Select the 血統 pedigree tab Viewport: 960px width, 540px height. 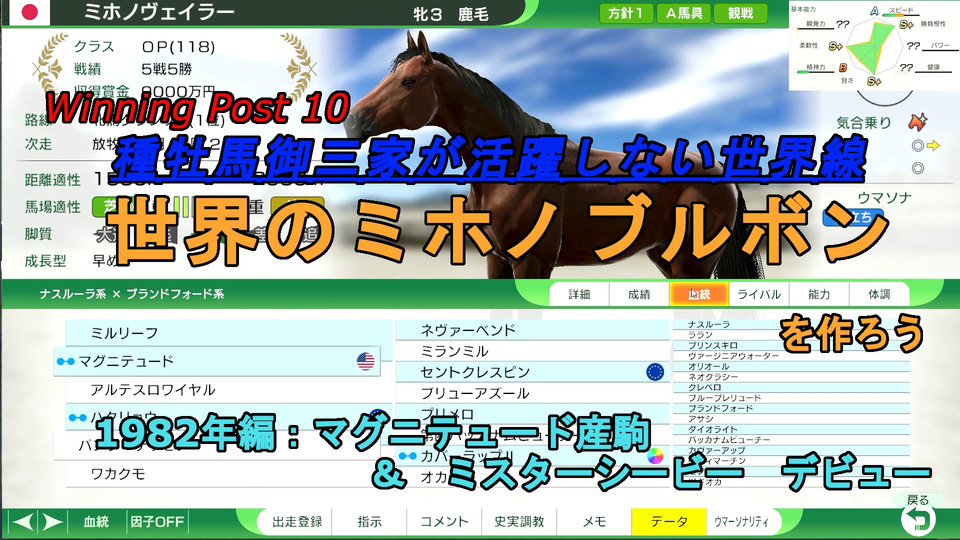coord(699,294)
